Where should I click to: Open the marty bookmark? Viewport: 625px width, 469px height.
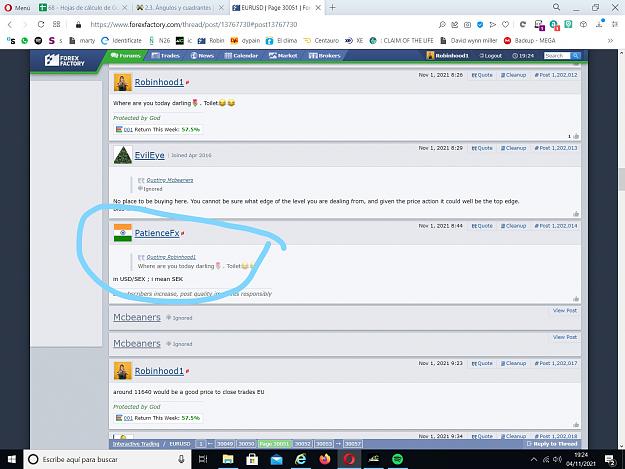point(83,41)
